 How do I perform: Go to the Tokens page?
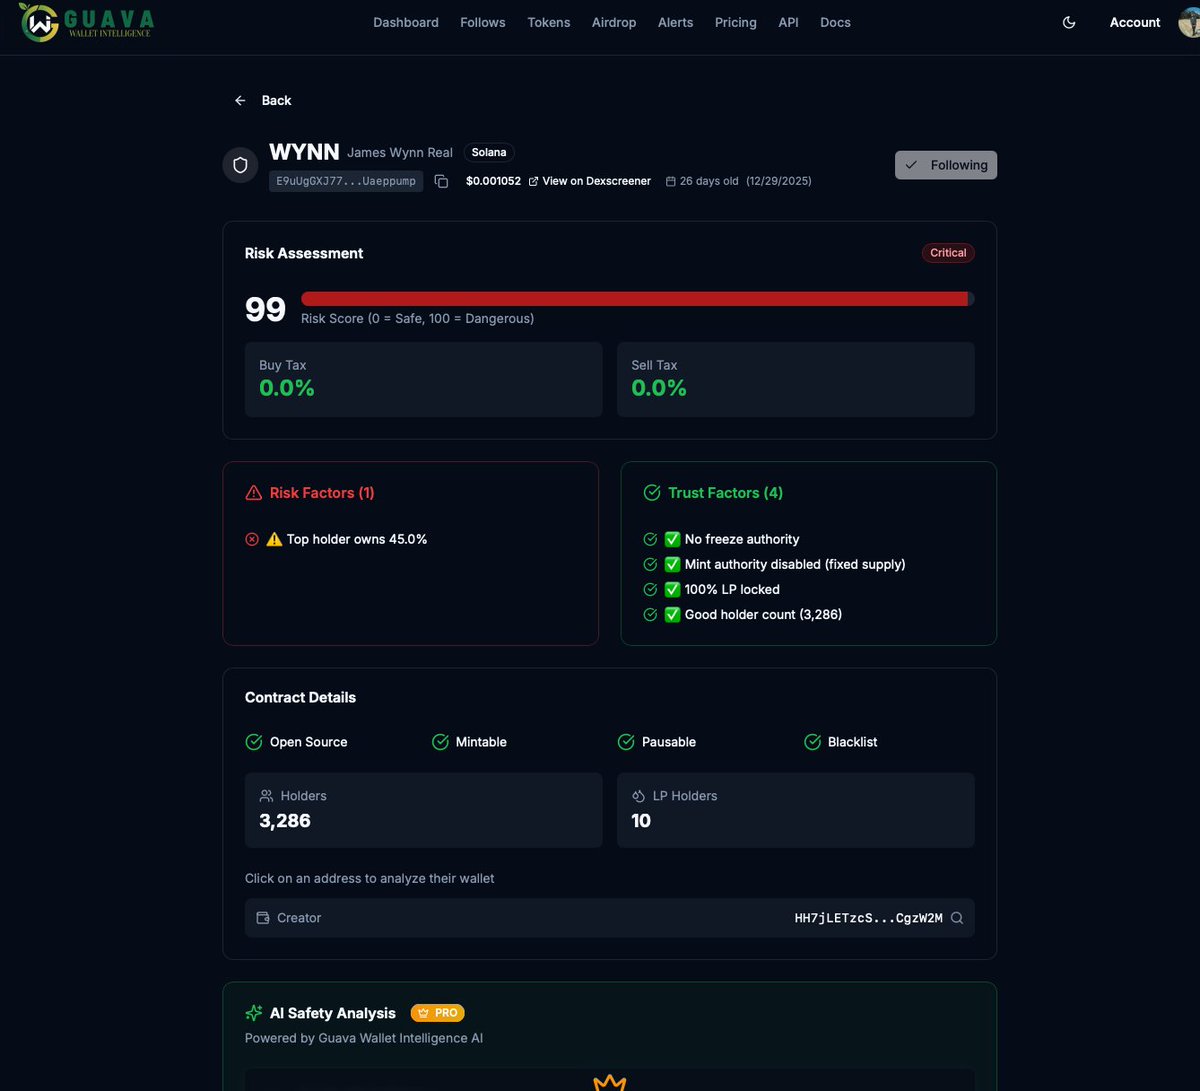pyautogui.click(x=549, y=22)
